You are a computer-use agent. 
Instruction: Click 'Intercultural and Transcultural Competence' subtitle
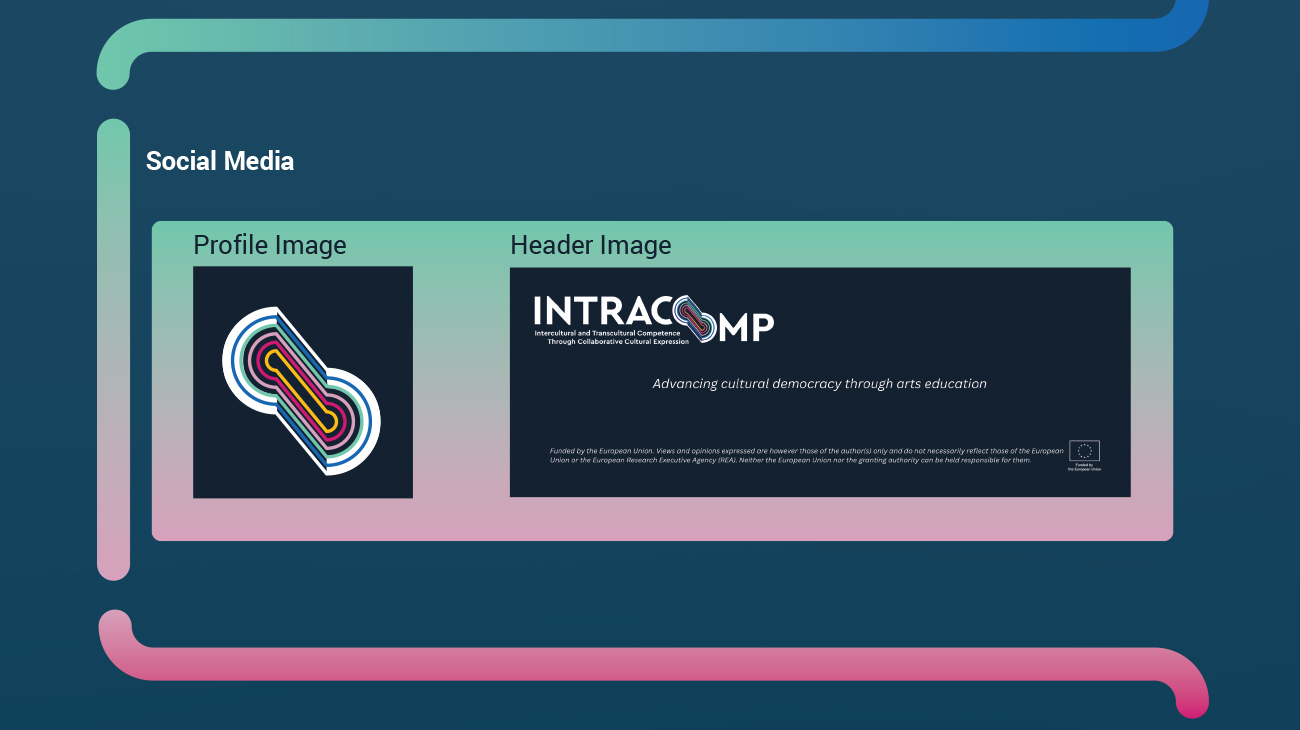click(607, 332)
